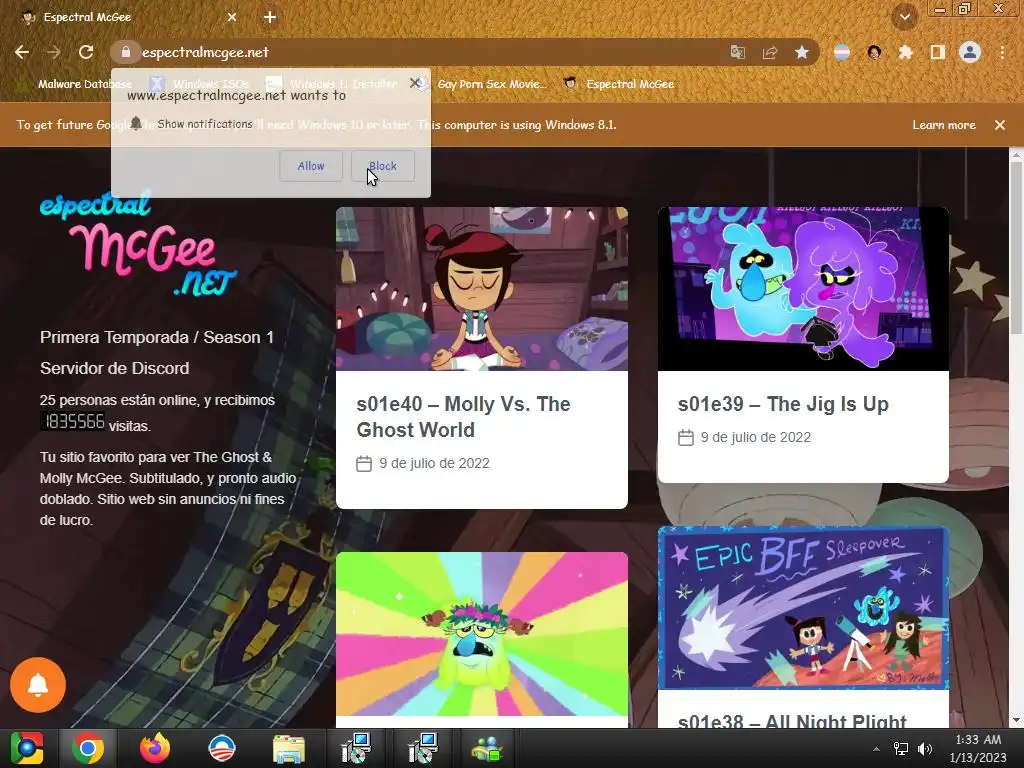
Task: Allow notifications from the site
Action: pos(311,166)
